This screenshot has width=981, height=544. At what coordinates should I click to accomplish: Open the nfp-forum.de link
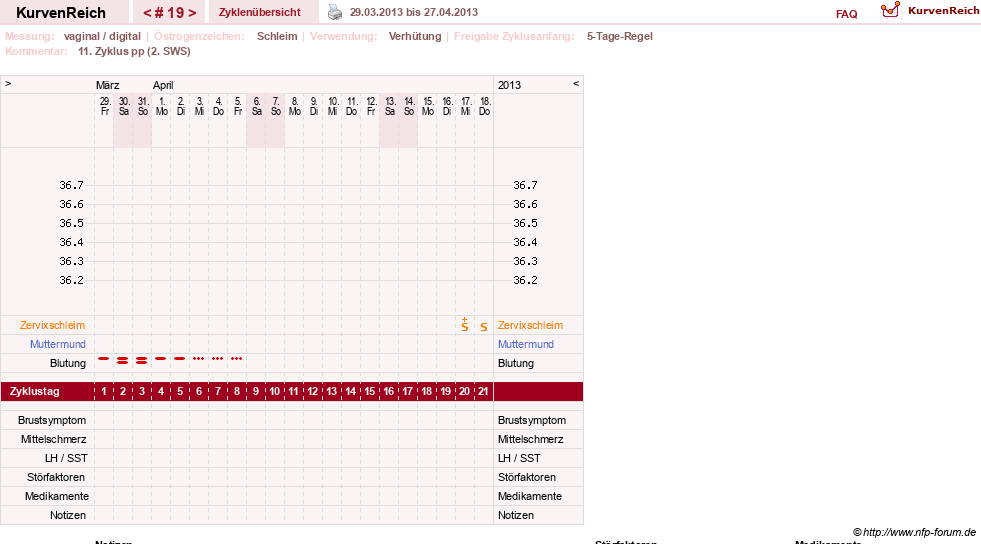(914, 532)
